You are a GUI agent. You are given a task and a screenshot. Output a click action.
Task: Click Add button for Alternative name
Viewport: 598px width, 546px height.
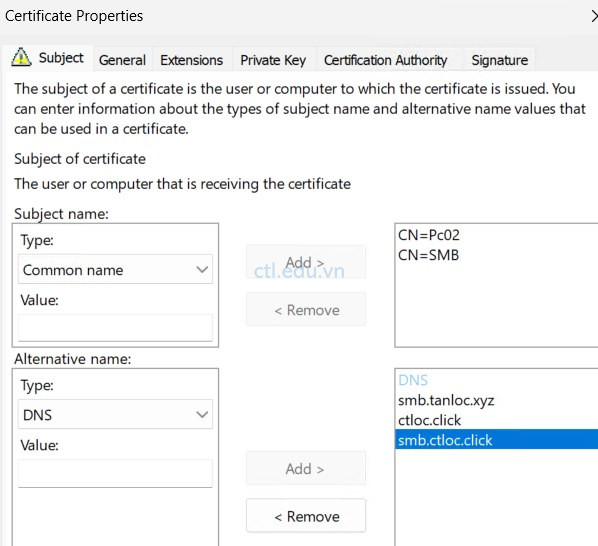coord(306,468)
